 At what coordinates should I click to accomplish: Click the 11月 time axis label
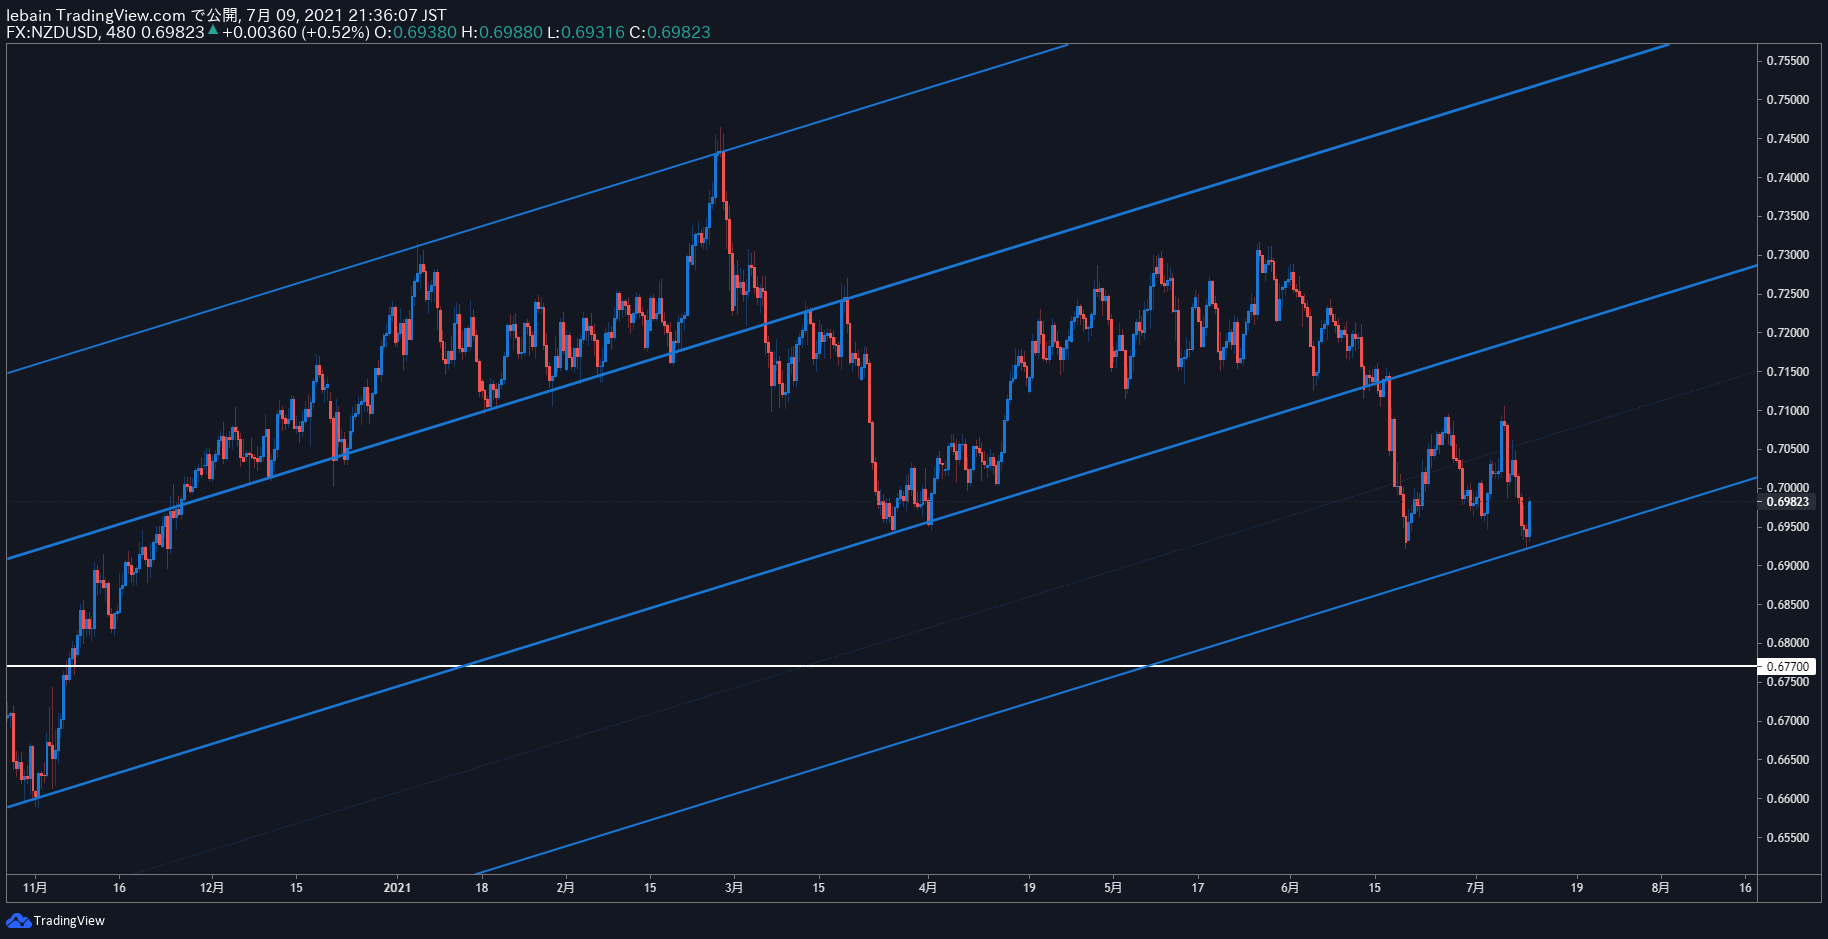click(x=35, y=888)
